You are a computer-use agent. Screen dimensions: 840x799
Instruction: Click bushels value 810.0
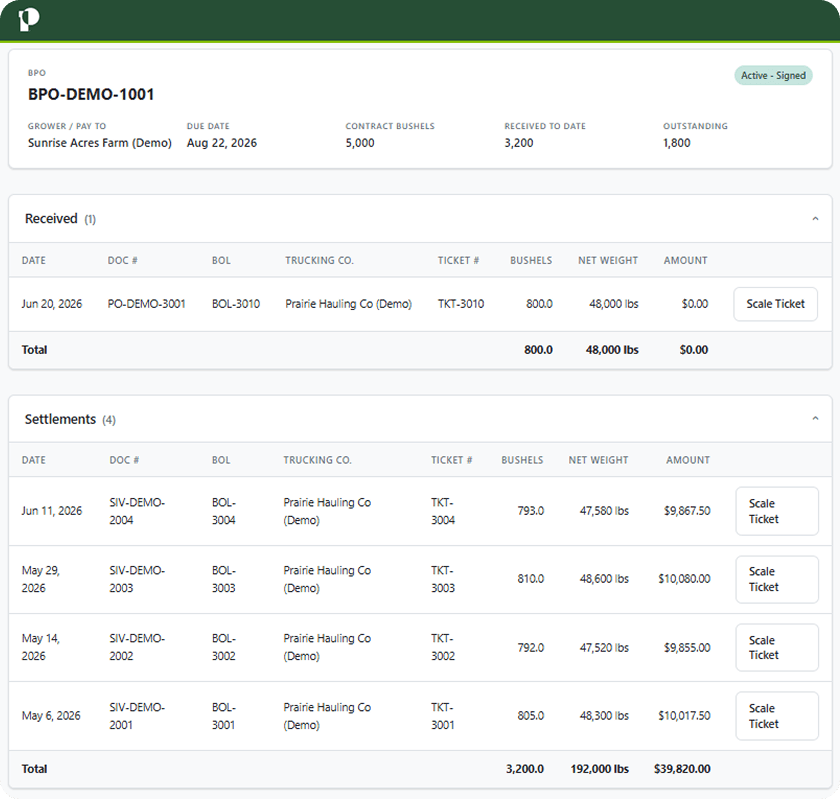(x=530, y=579)
